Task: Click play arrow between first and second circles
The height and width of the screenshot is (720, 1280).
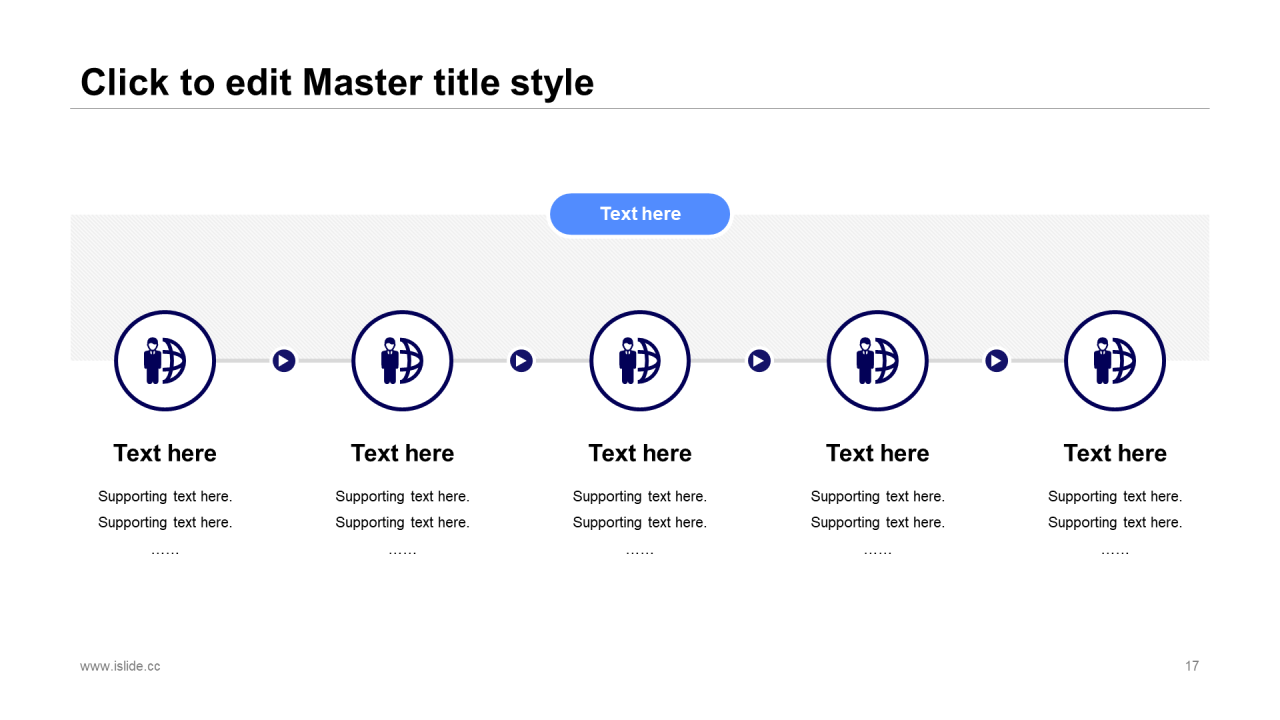Action: point(284,360)
